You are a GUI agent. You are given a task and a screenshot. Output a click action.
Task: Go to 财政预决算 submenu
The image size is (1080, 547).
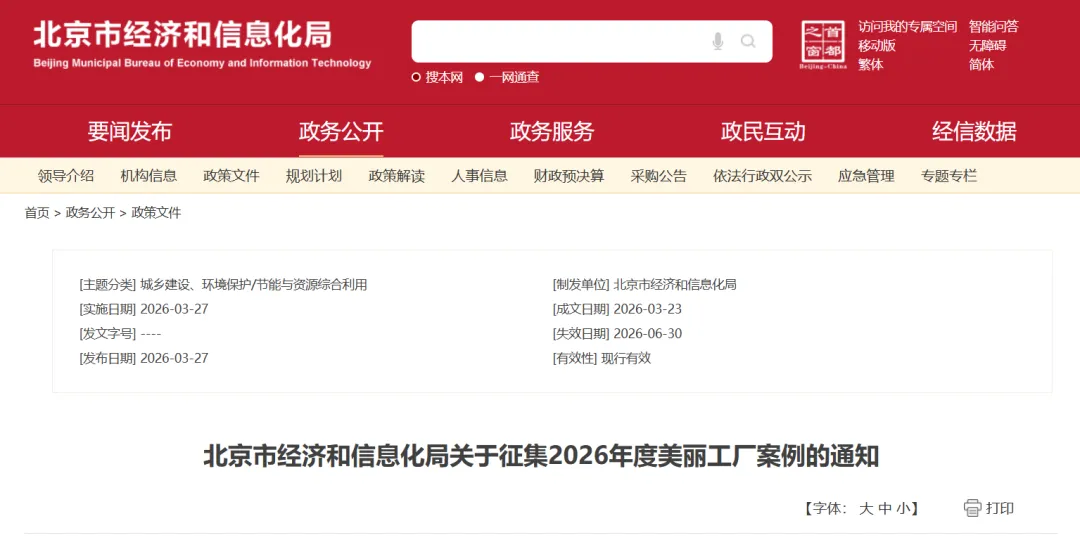click(569, 176)
